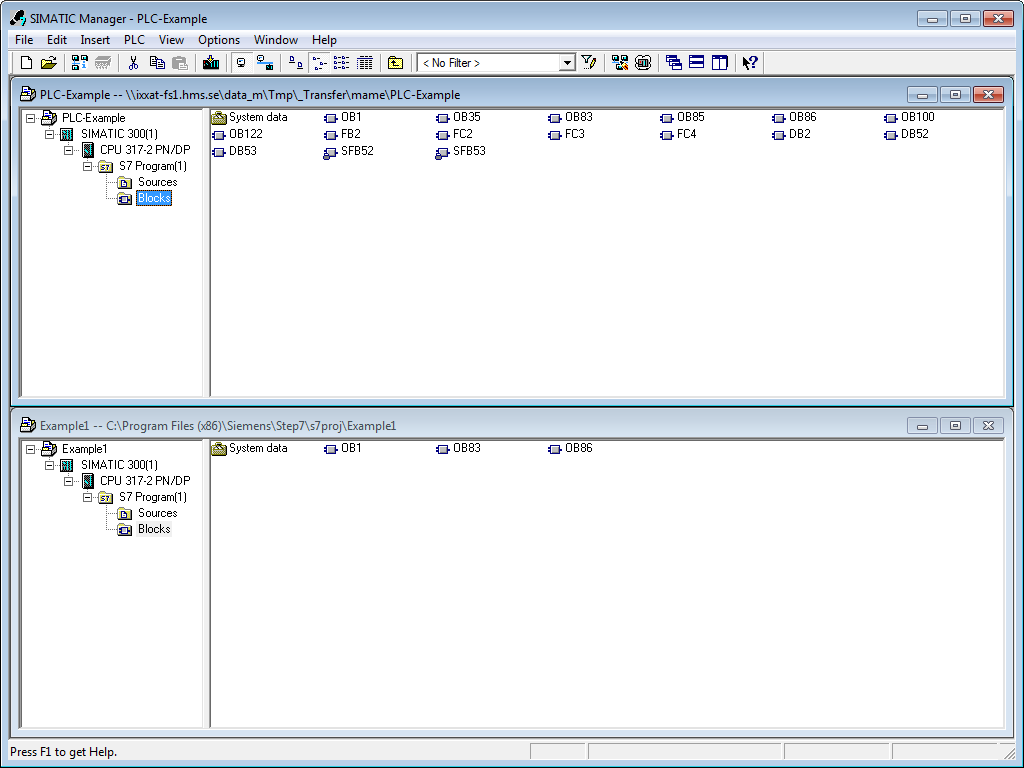Arrange windows horizontally toolbar icon

[697, 63]
